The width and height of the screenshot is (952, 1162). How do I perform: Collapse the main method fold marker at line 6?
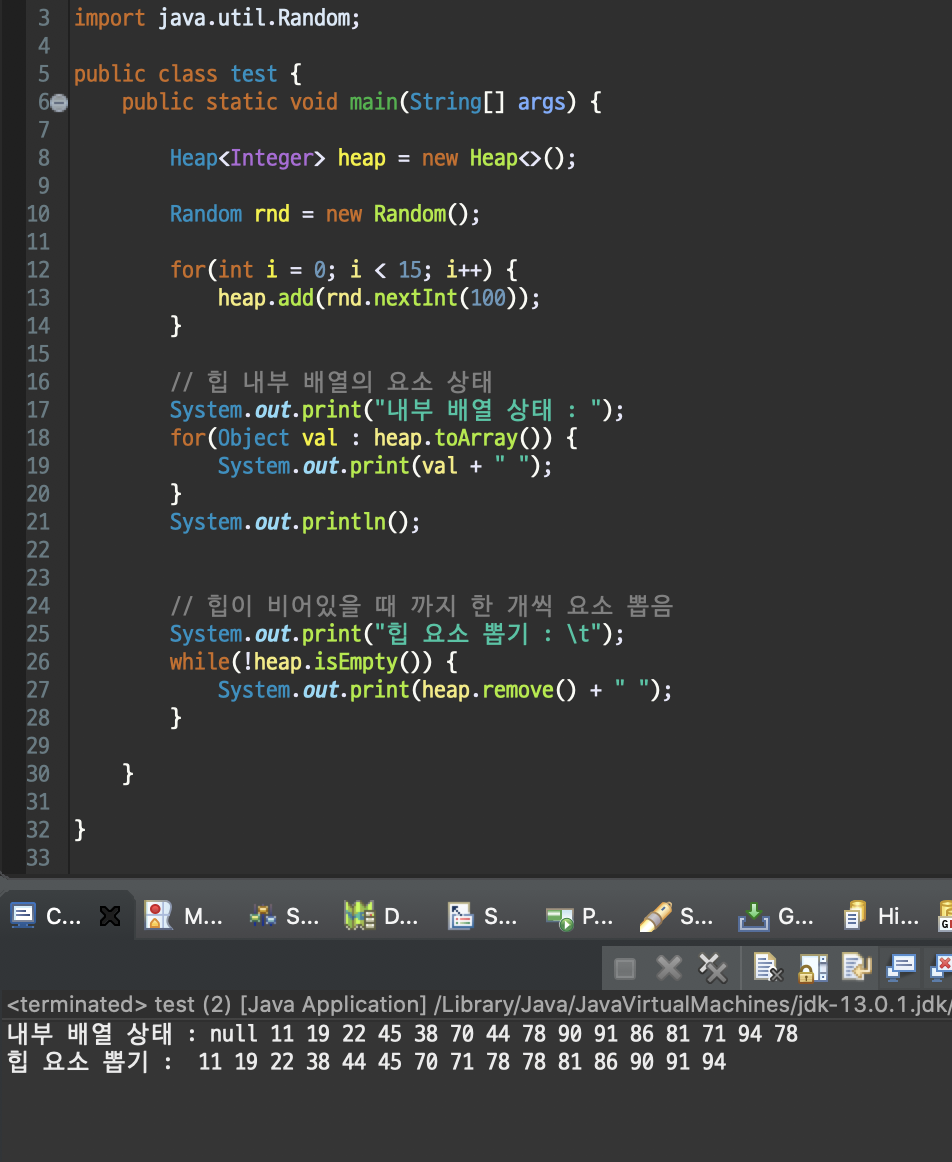(59, 102)
